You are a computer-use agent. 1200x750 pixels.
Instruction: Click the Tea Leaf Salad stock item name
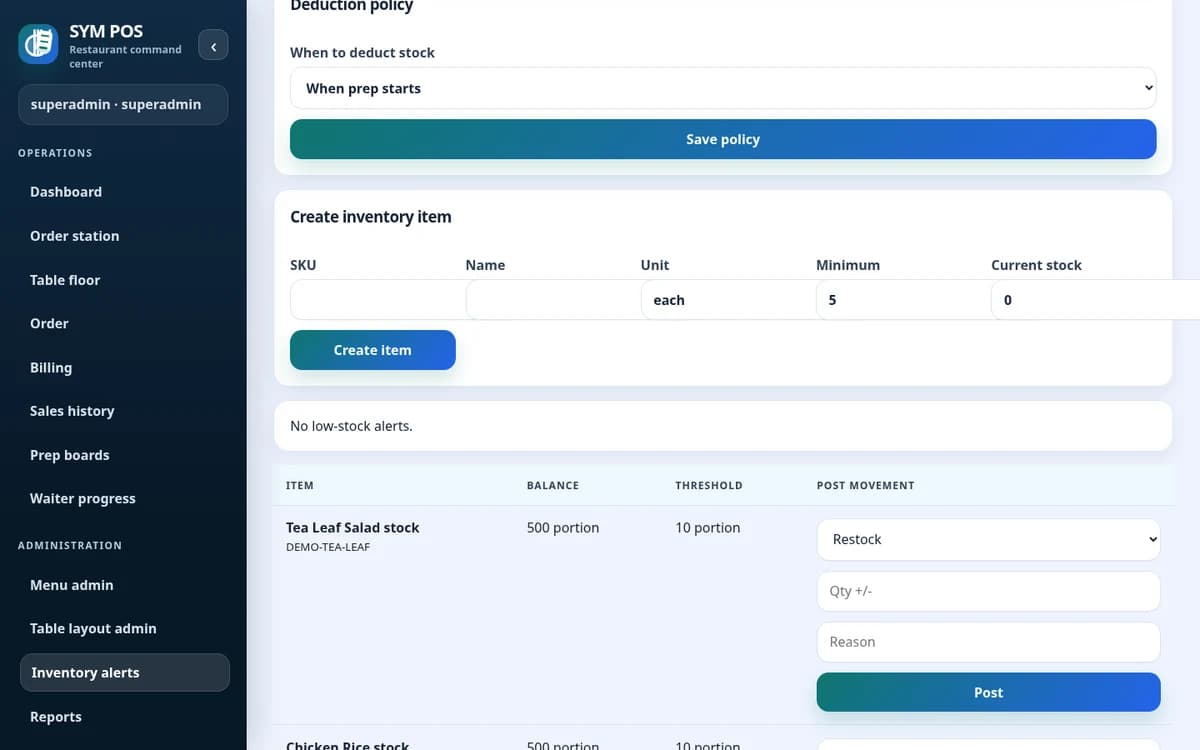[x=353, y=527]
